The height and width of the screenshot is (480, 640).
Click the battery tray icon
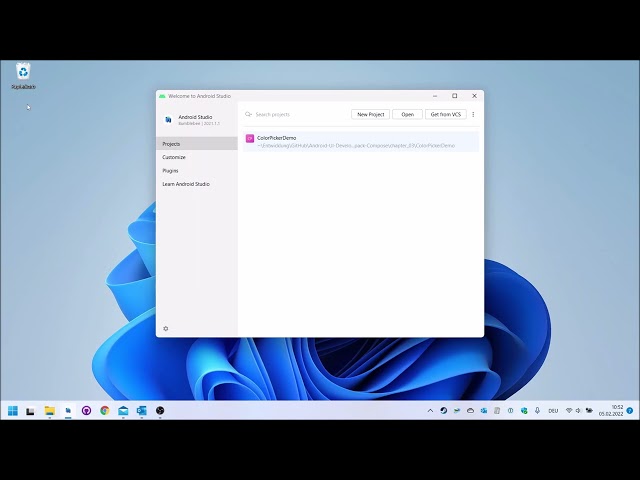pos(589,411)
